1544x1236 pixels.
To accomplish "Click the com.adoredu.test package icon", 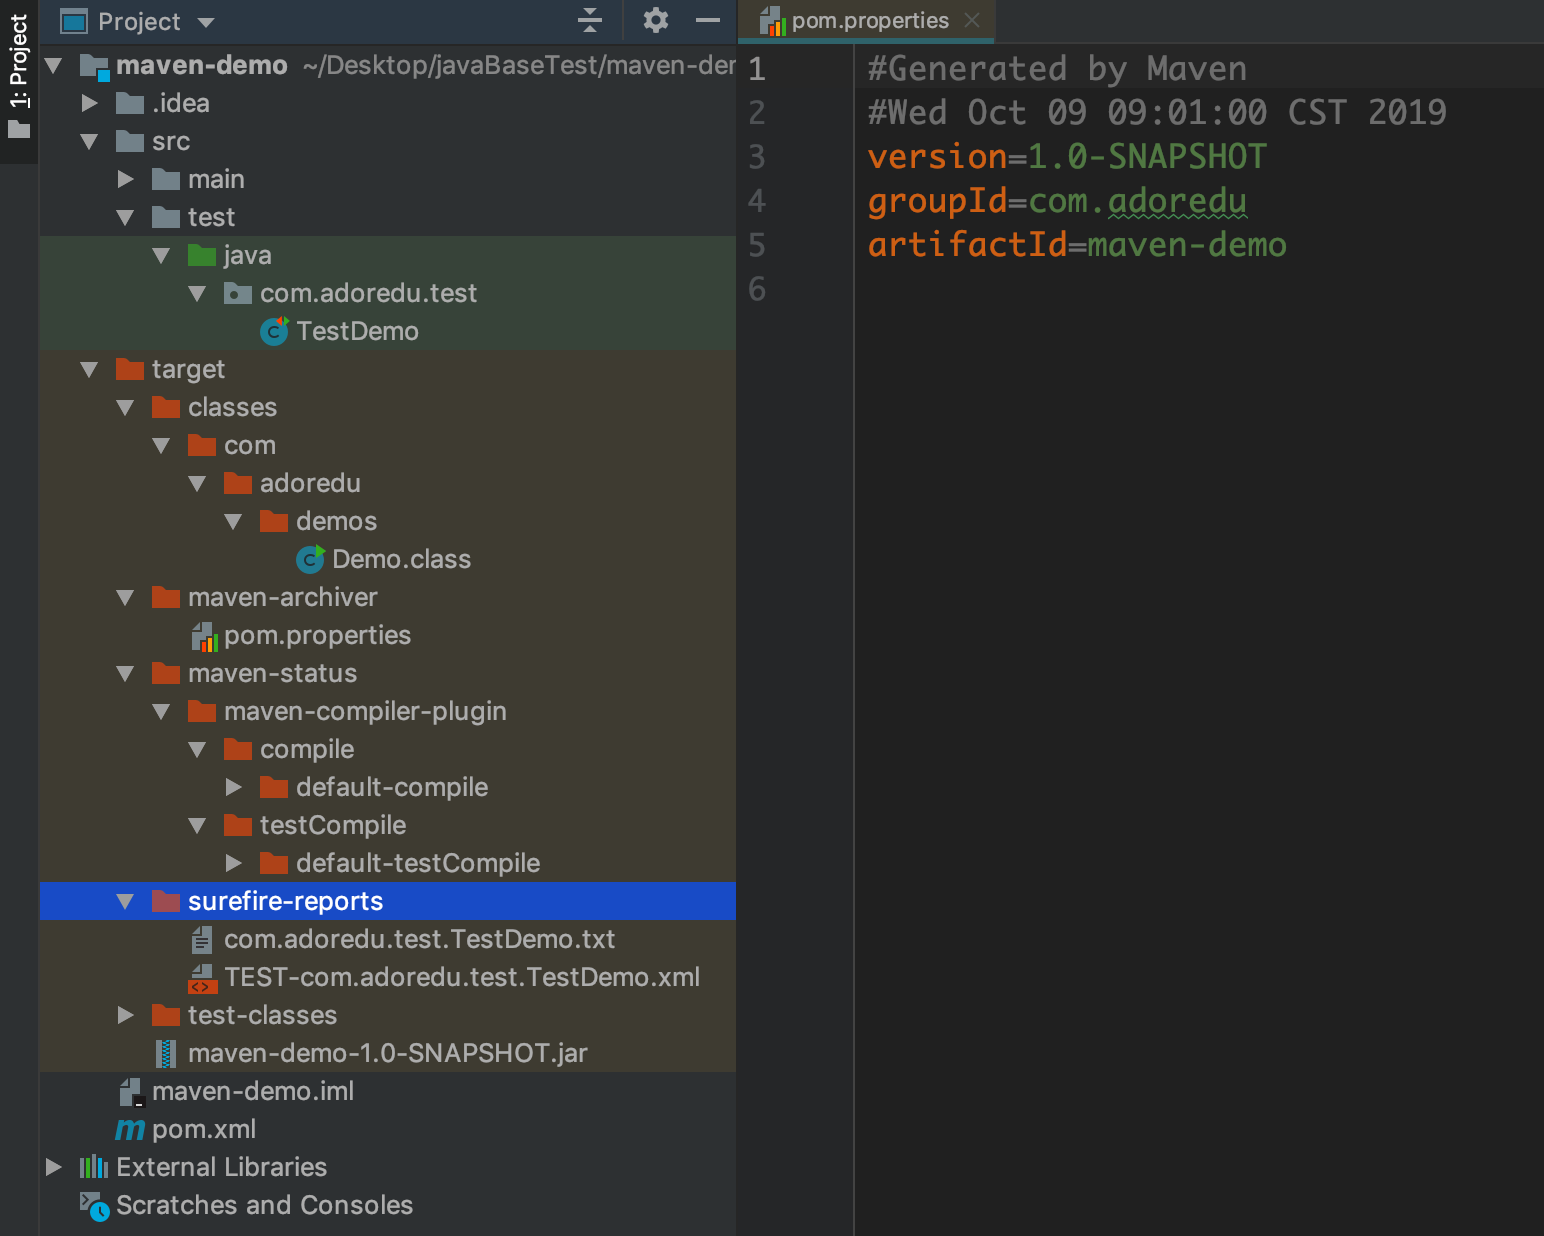I will [x=238, y=293].
